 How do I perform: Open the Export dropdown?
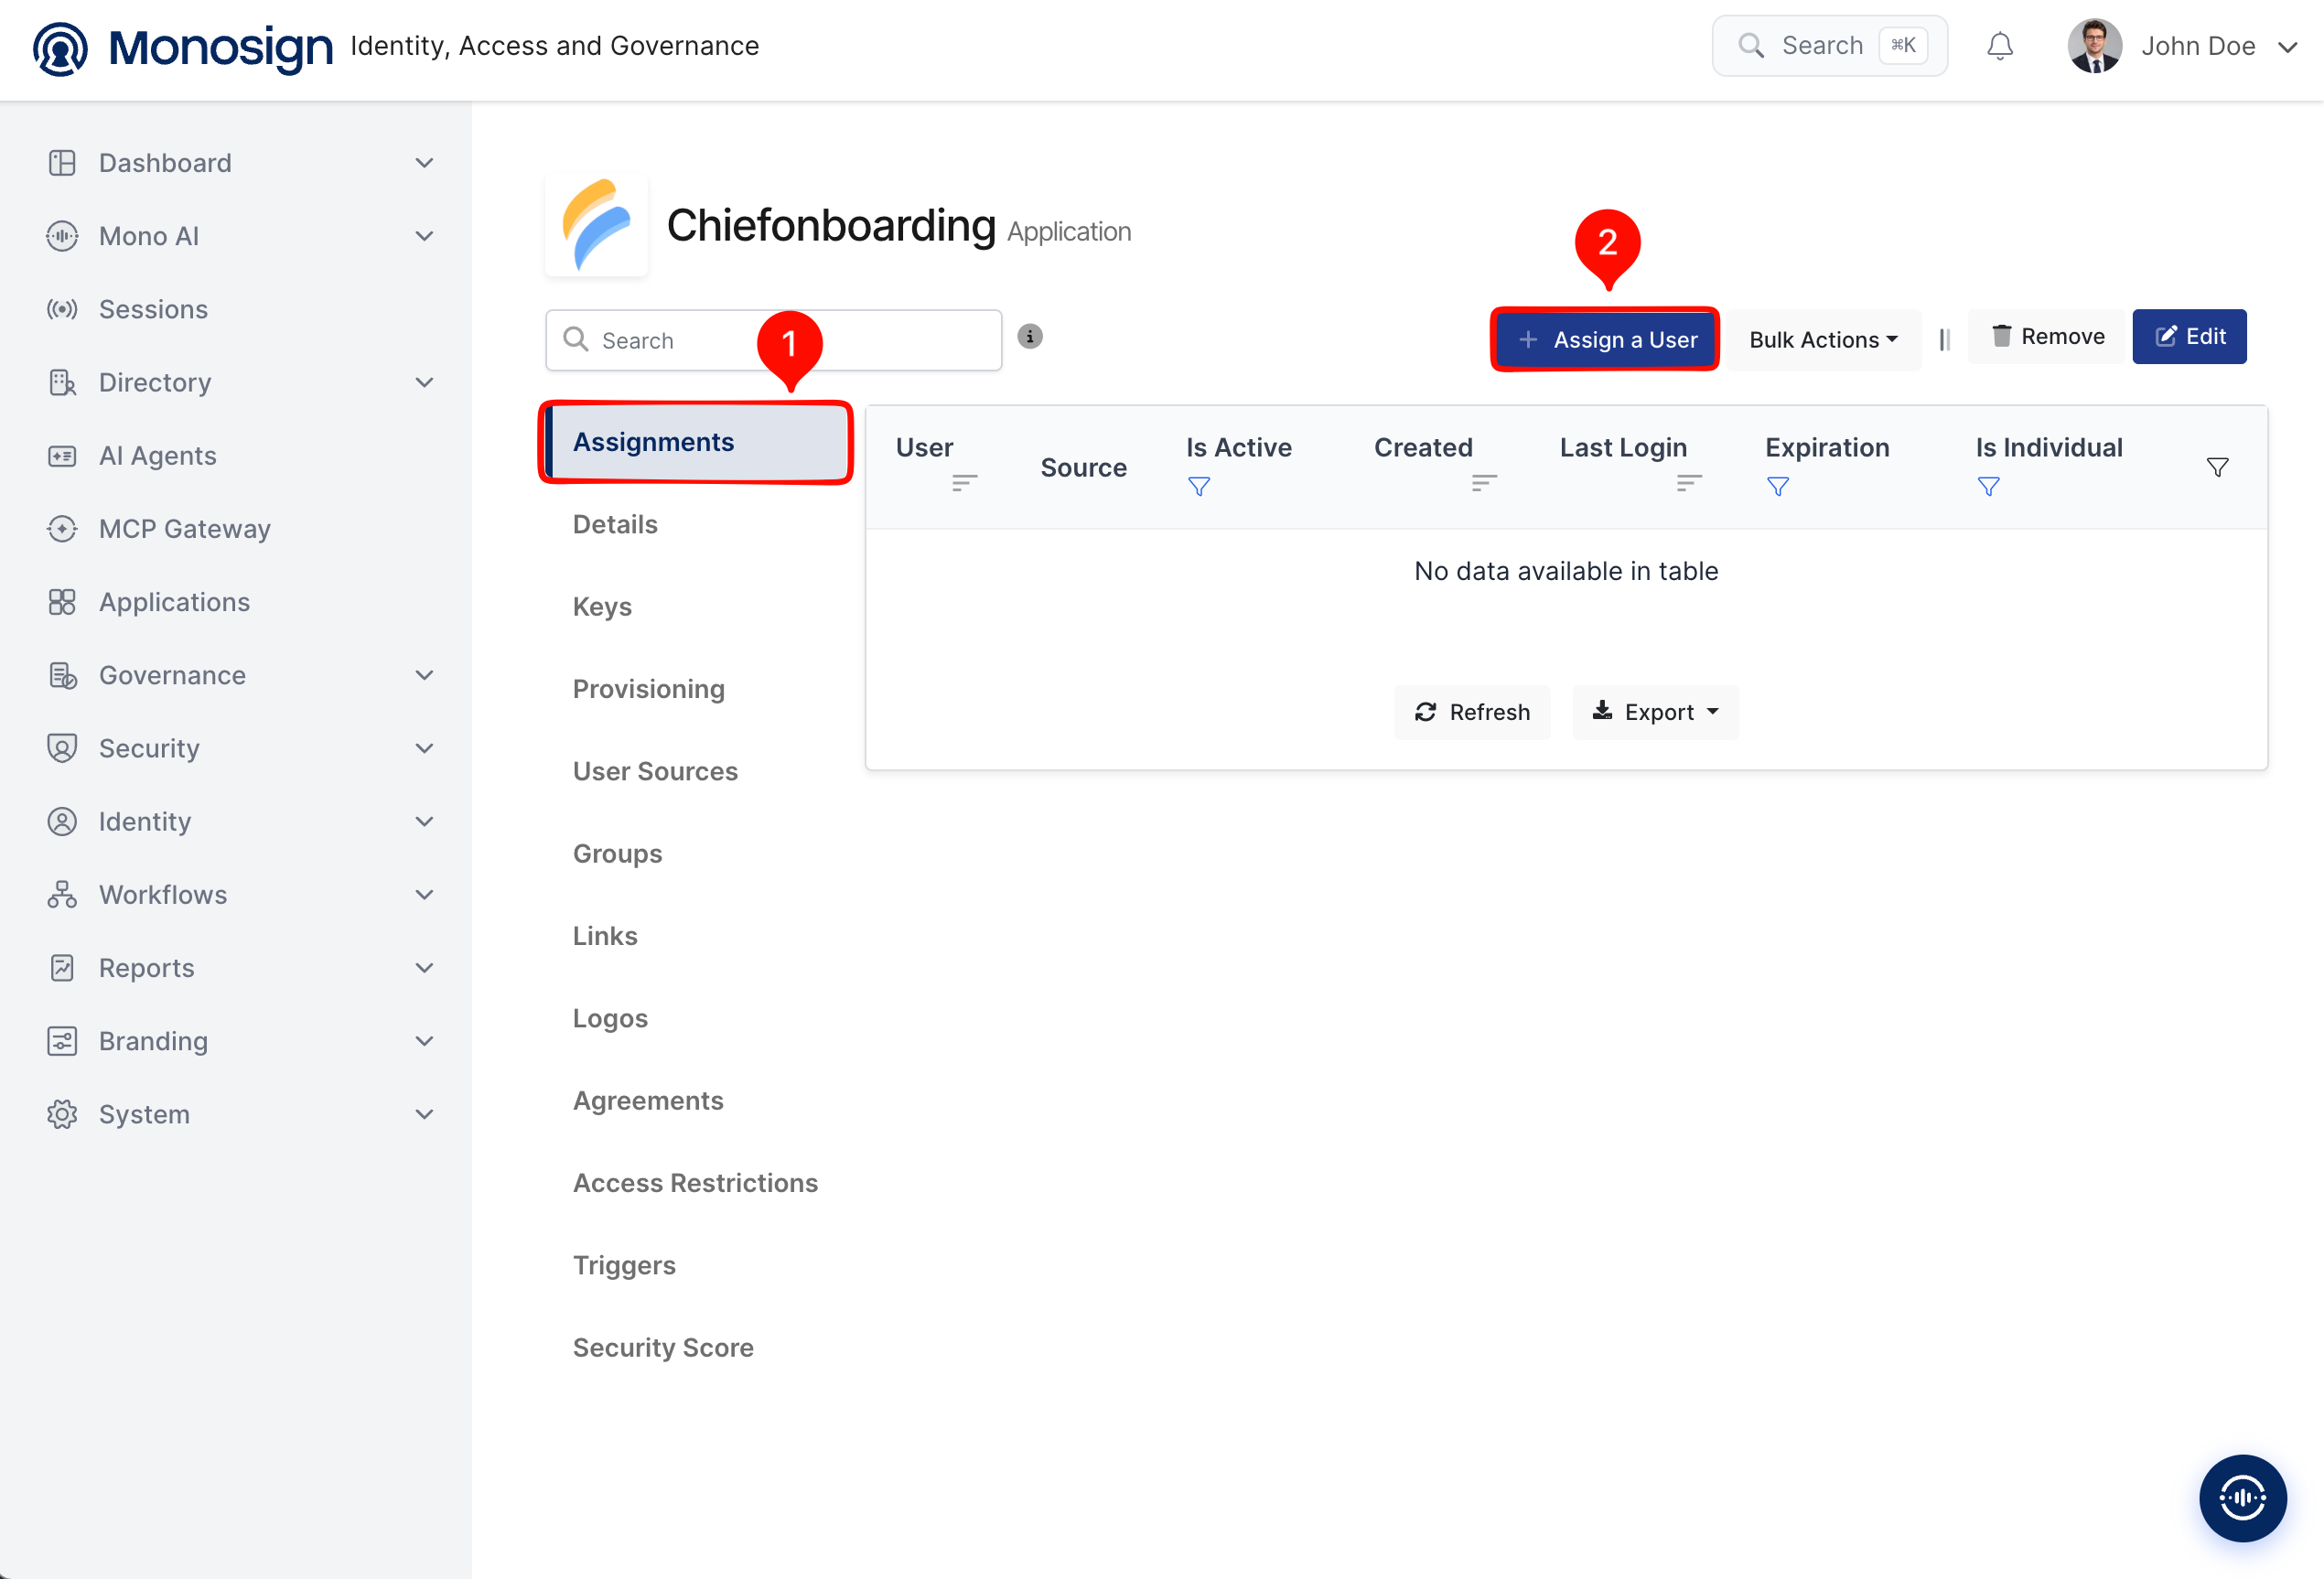point(1655,712)
